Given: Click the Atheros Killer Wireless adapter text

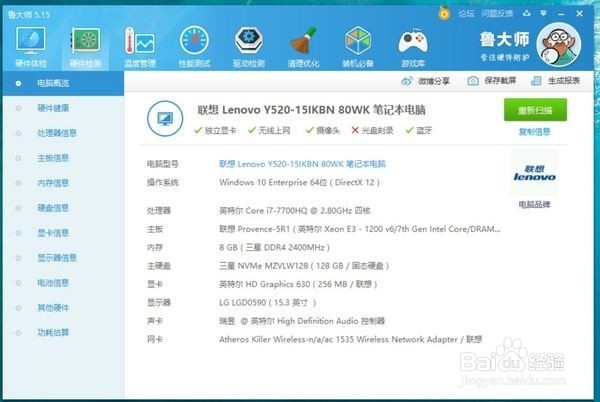Looking at the screenshot, I should tap(351, 339).
